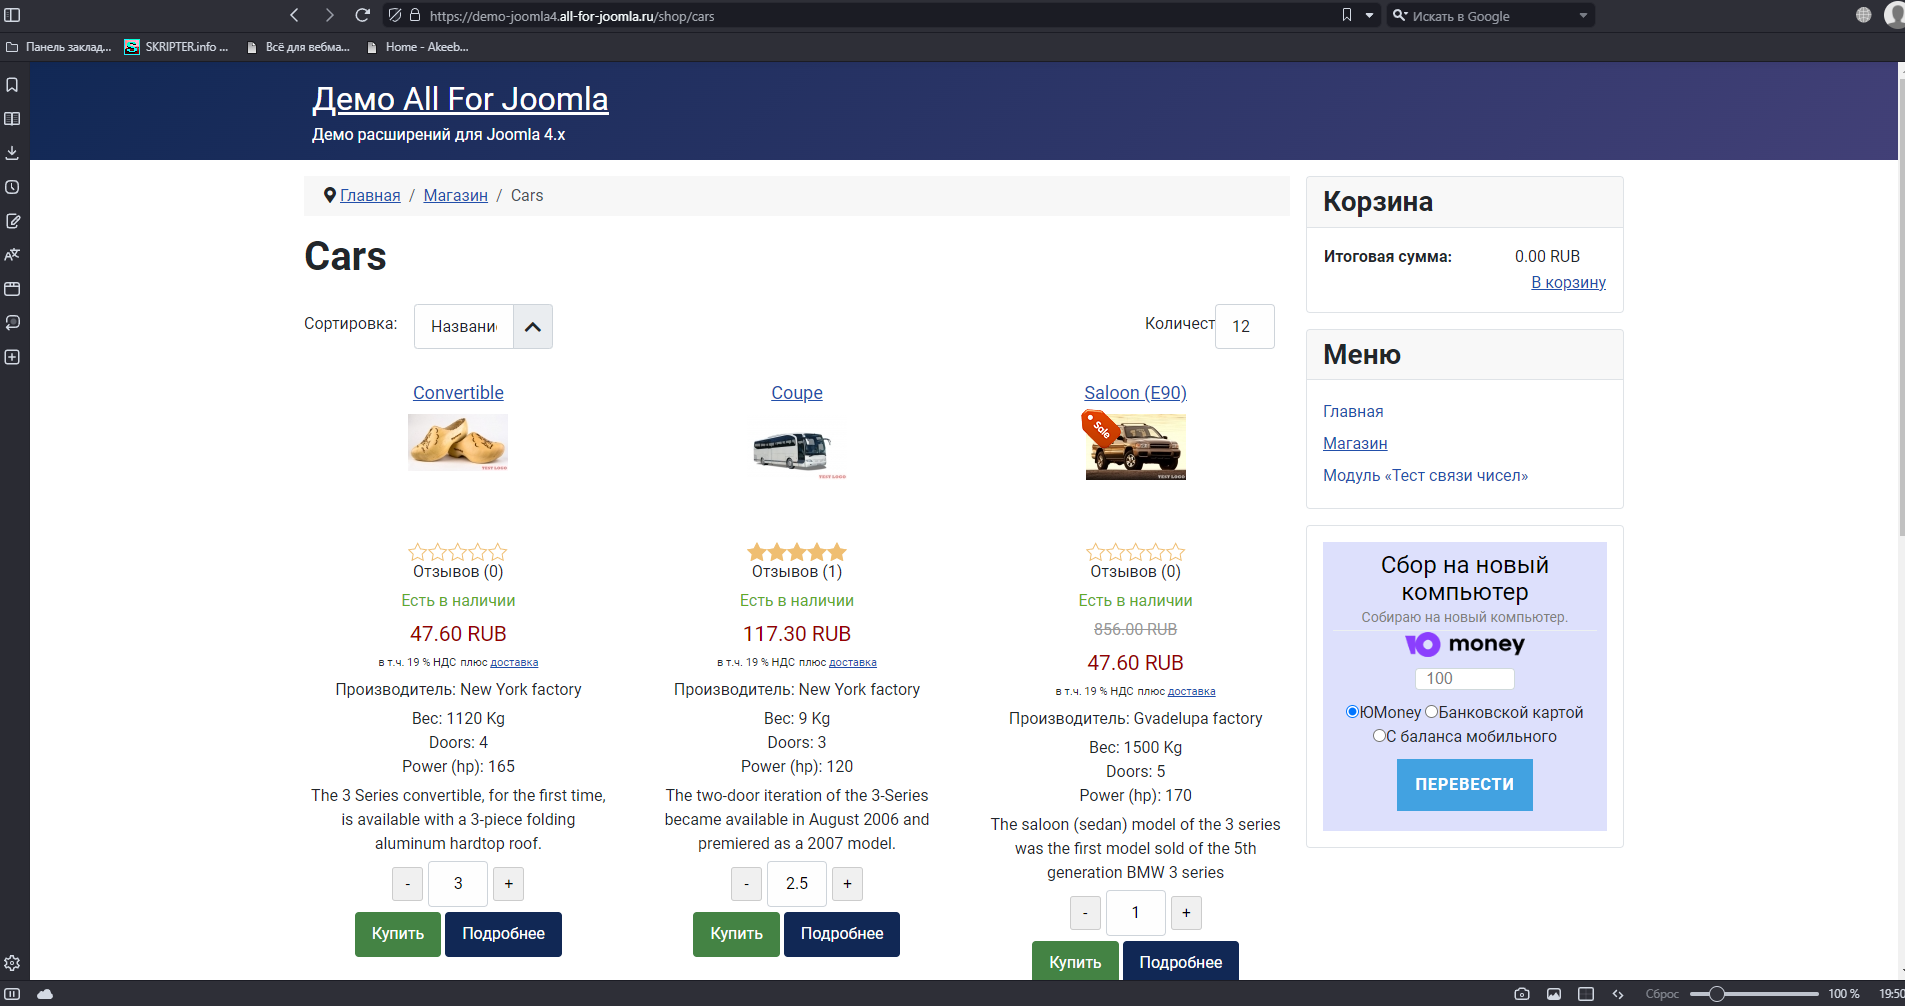Viewport: 1905px width, 1006px height.
Task: Decrease Coupe quantity with minus
Action: [746, 884]
